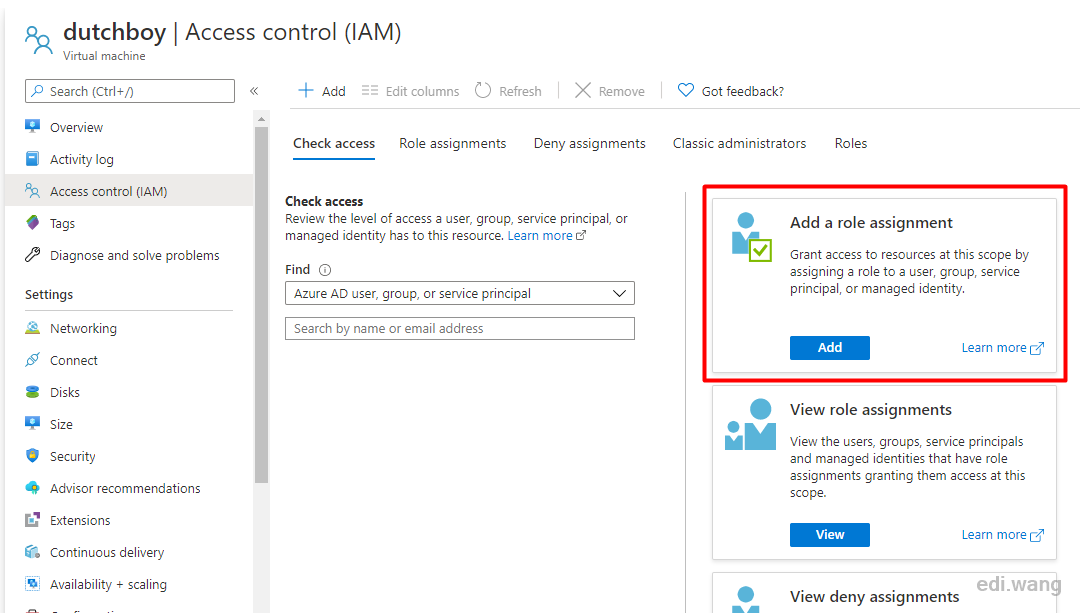Viewport: 1080px width, 613px height.
Task: Open Learn more link in View role assignments card
Action: point(1002,534)
